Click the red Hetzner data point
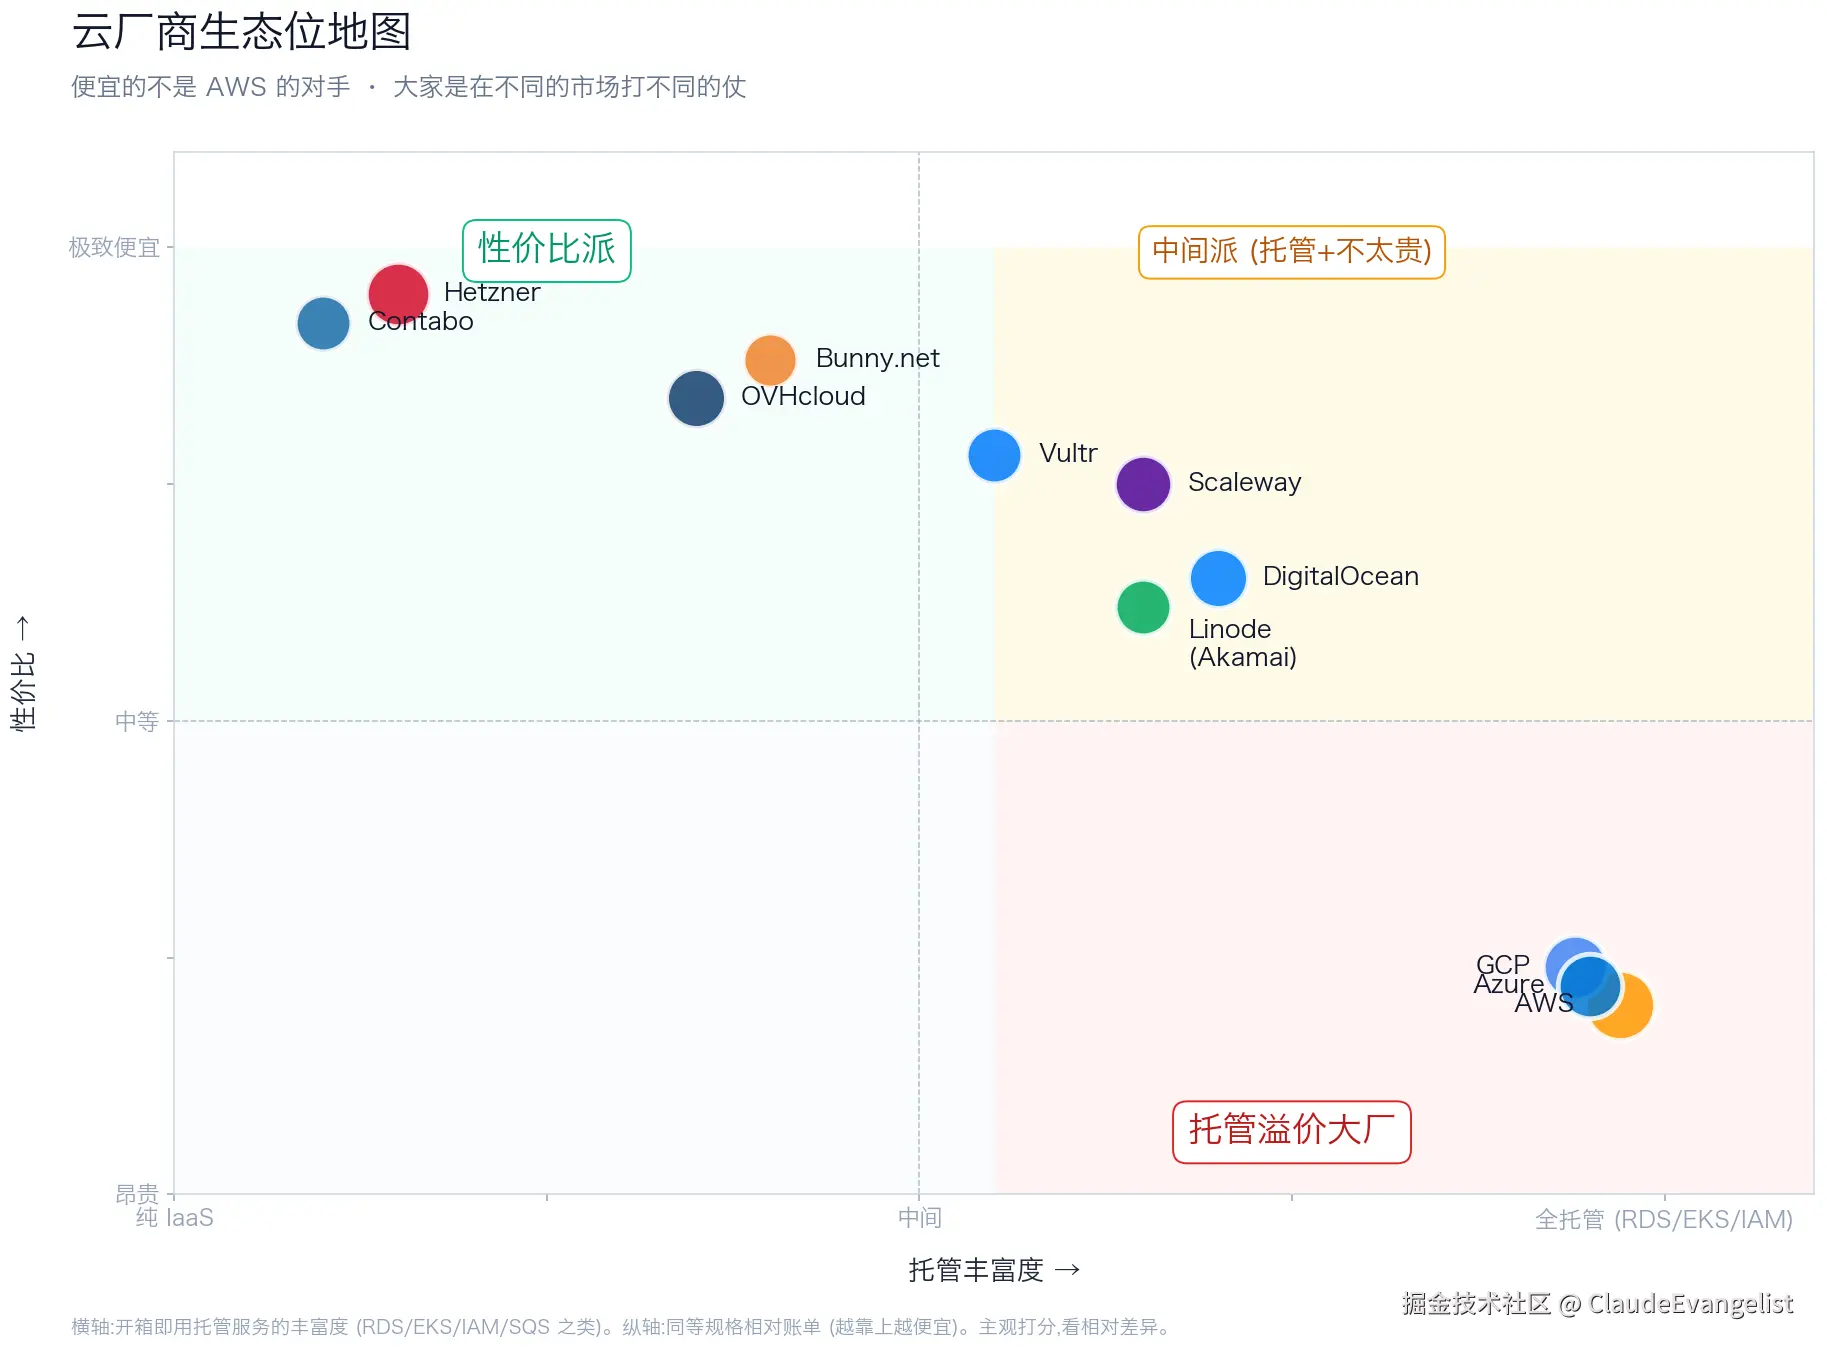The image size is (1827, 1353). (398, 294)
